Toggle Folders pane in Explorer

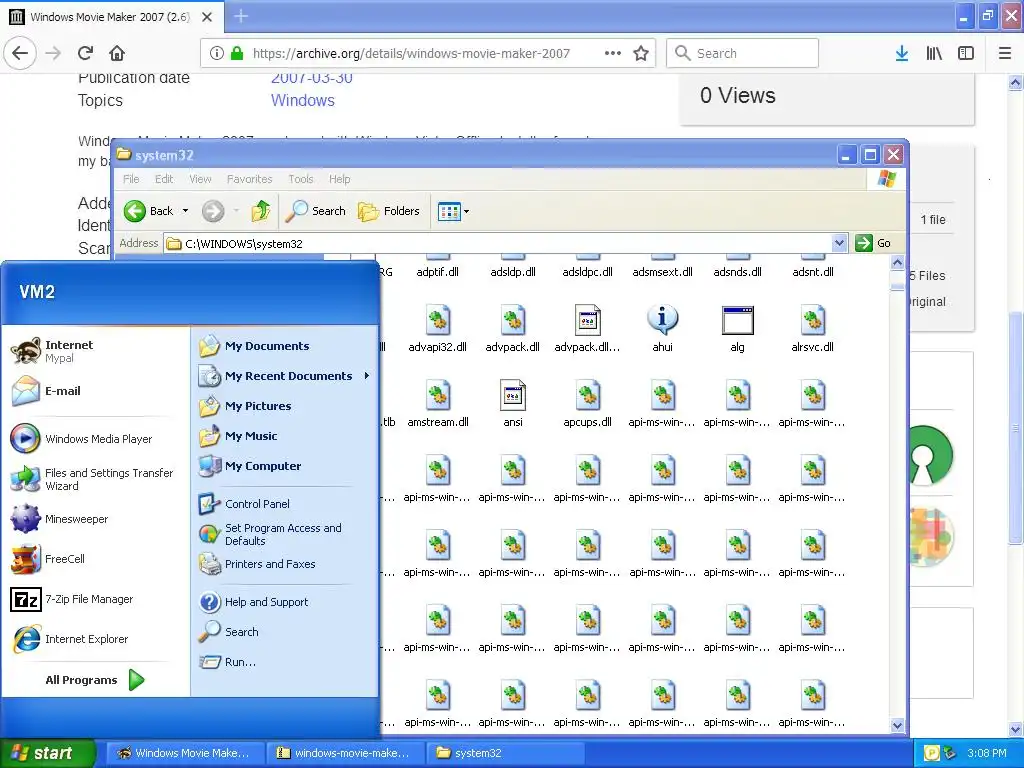389,211
